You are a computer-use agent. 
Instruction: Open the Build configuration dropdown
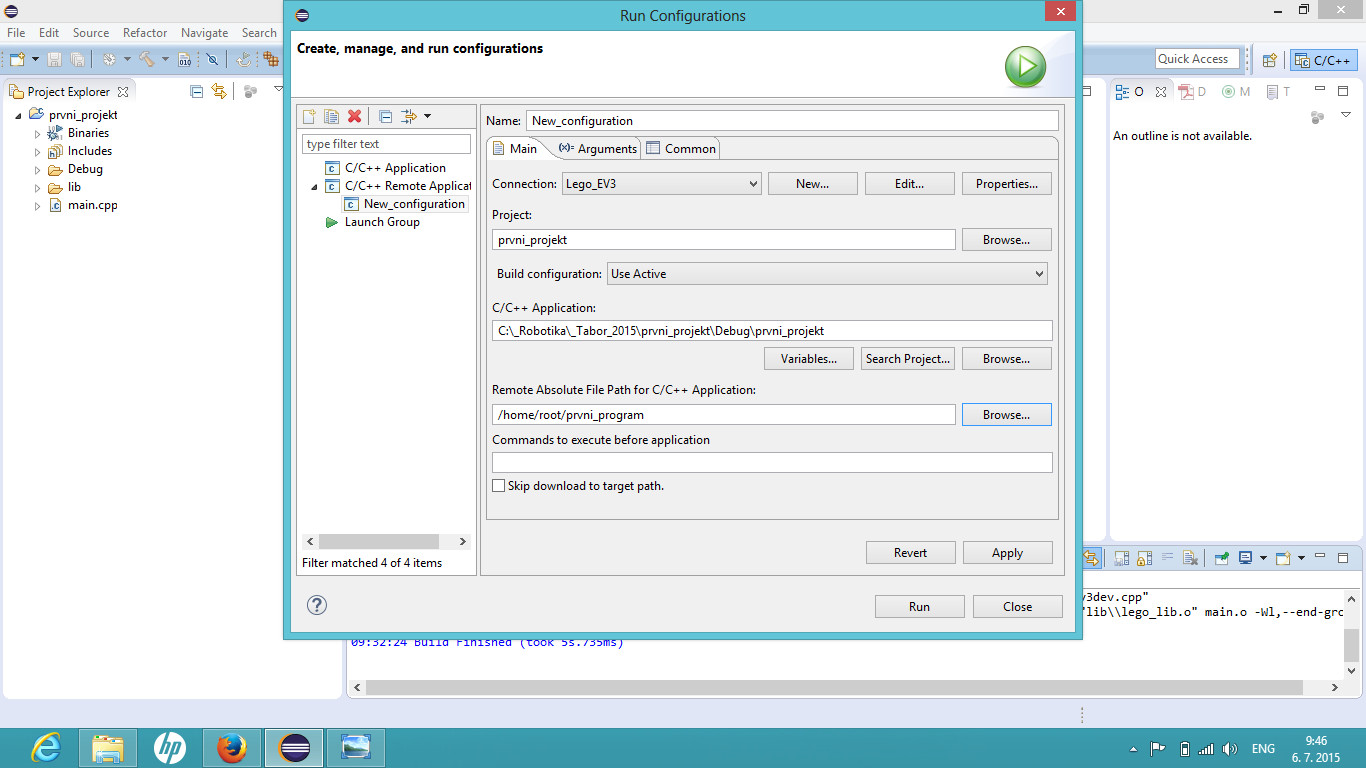(x=827, y=274)
